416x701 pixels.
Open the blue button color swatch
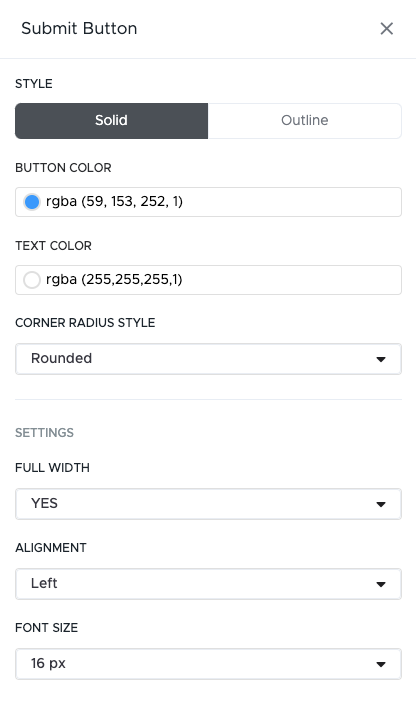click(x=32, y=202)
